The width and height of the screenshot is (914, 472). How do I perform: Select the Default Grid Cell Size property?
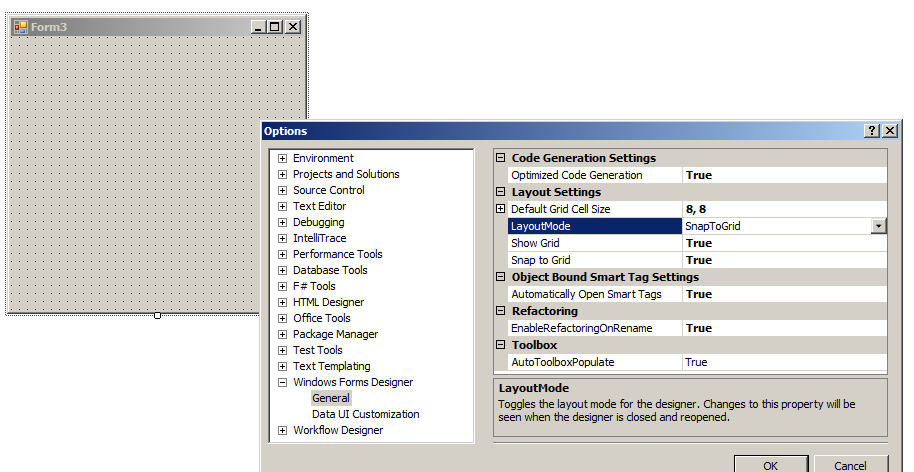595,209
